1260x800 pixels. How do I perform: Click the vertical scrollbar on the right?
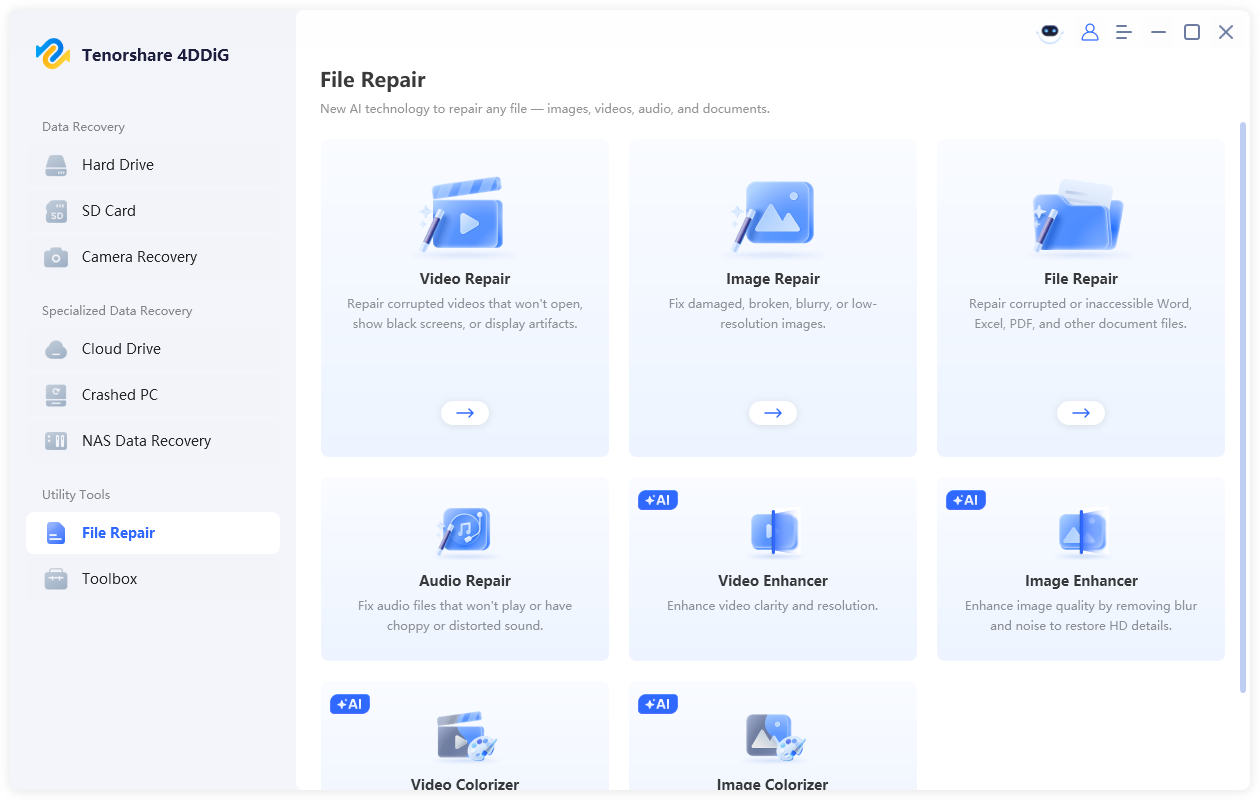(1243, 406)
